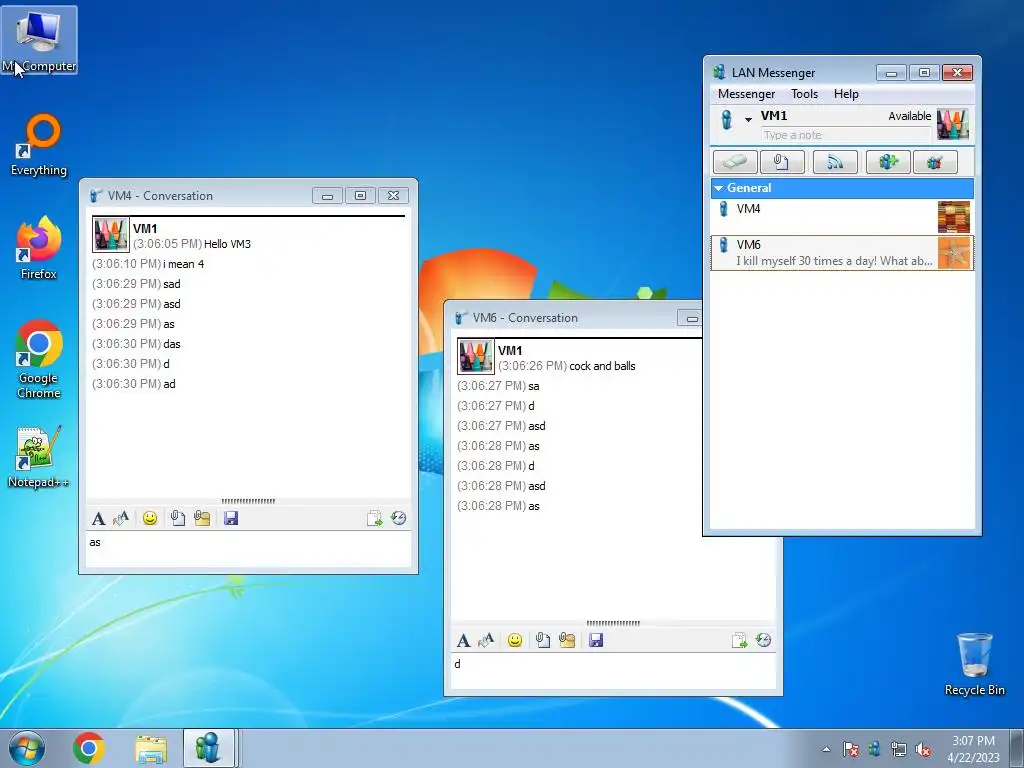Click the send file icon in VM4 conversation
Viewport: 1024px width, 768px height.
coord(178,519)
